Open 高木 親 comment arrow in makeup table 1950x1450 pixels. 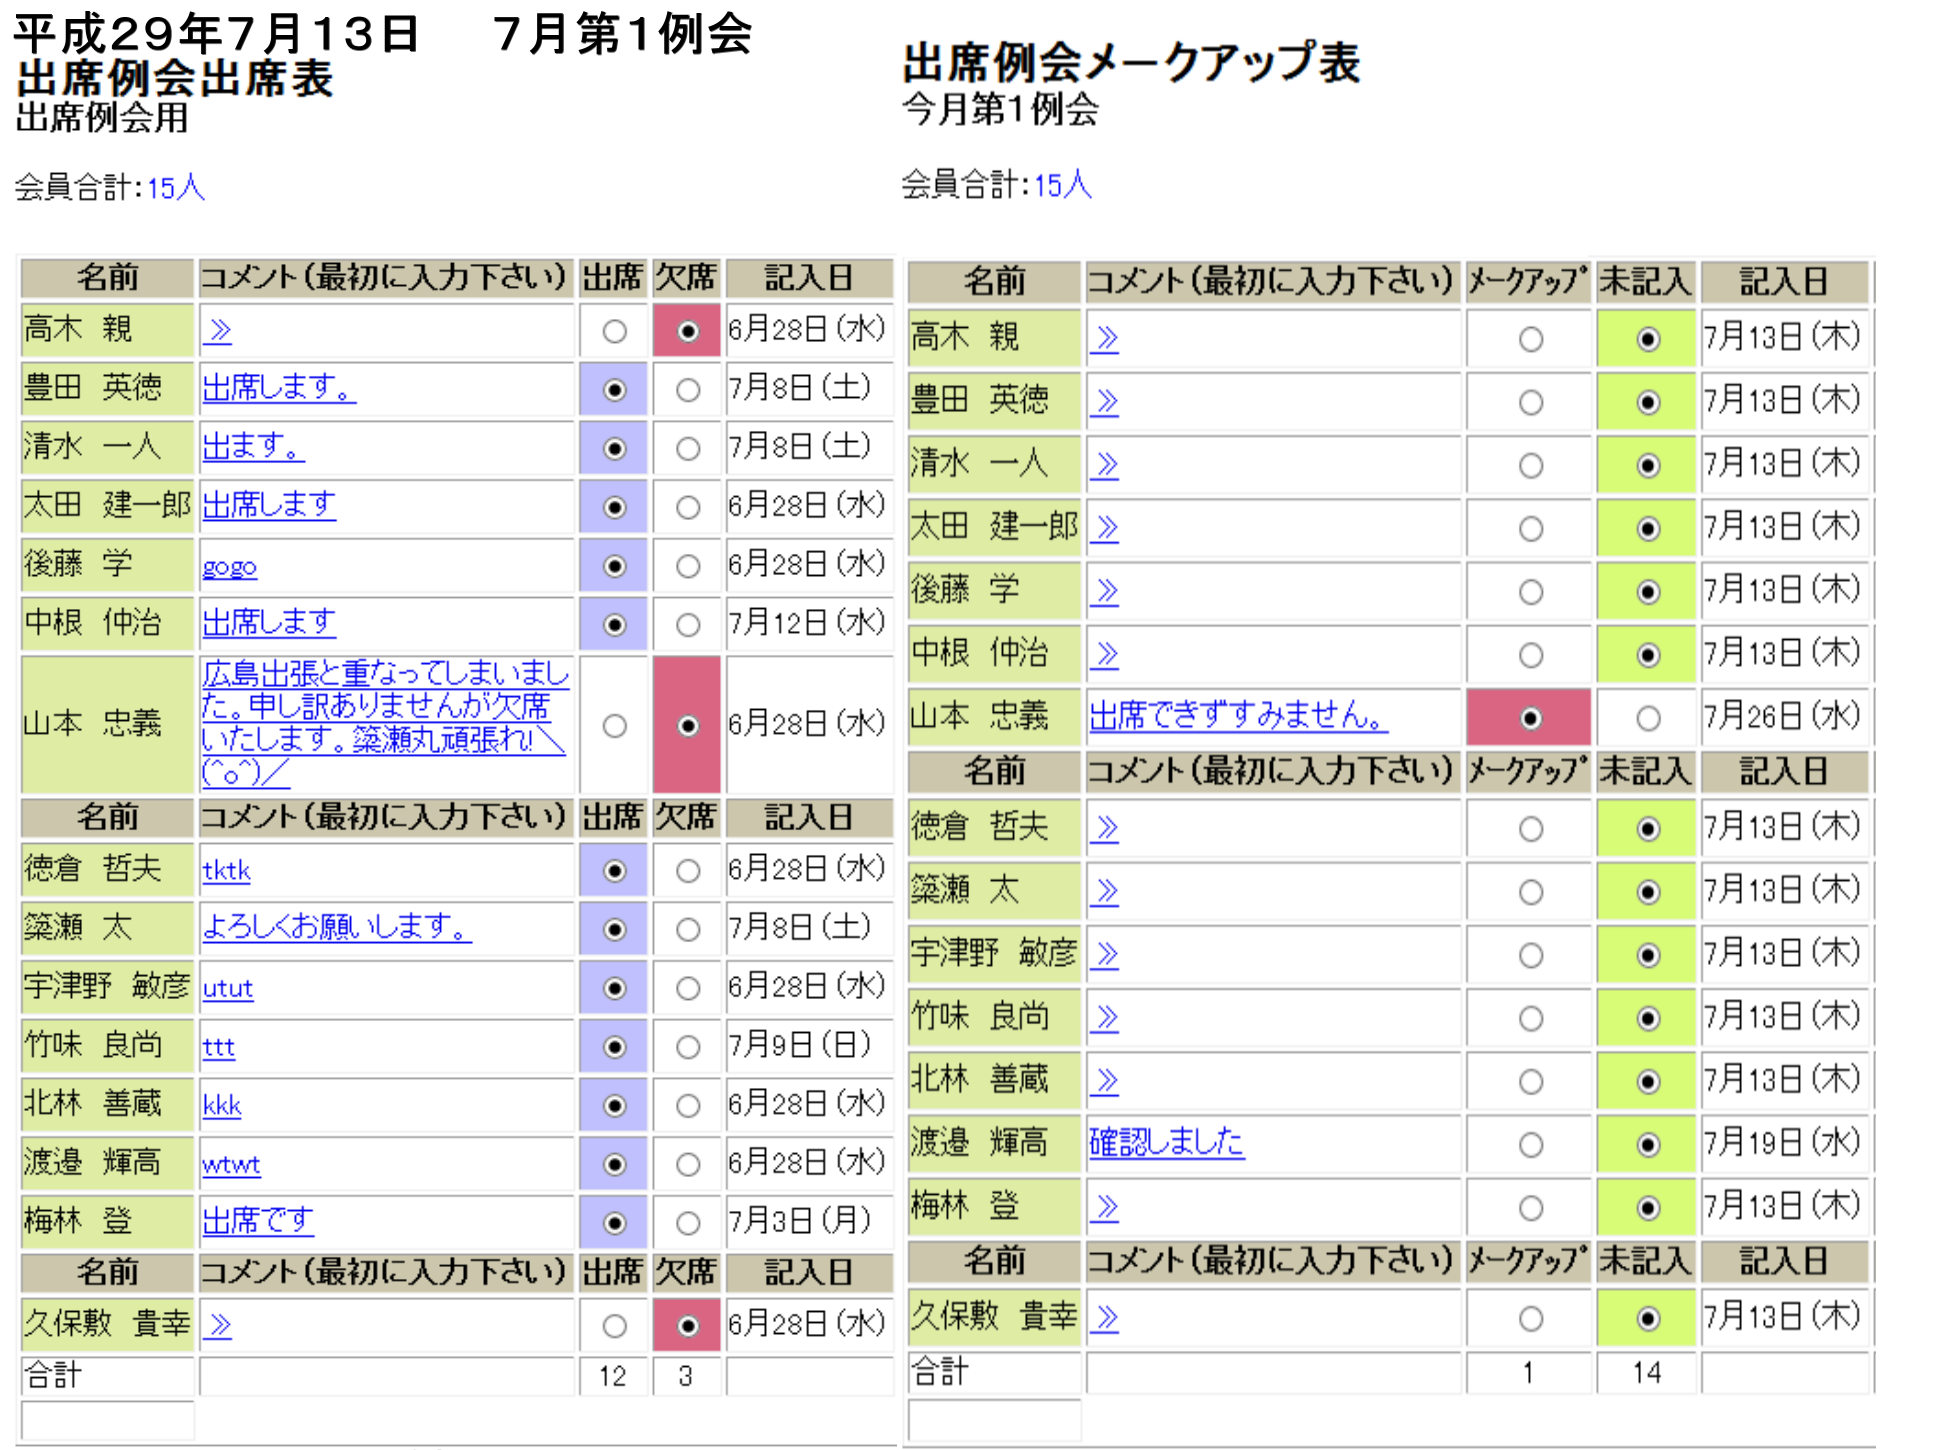pyautogui.click(x=1104, y=339)
